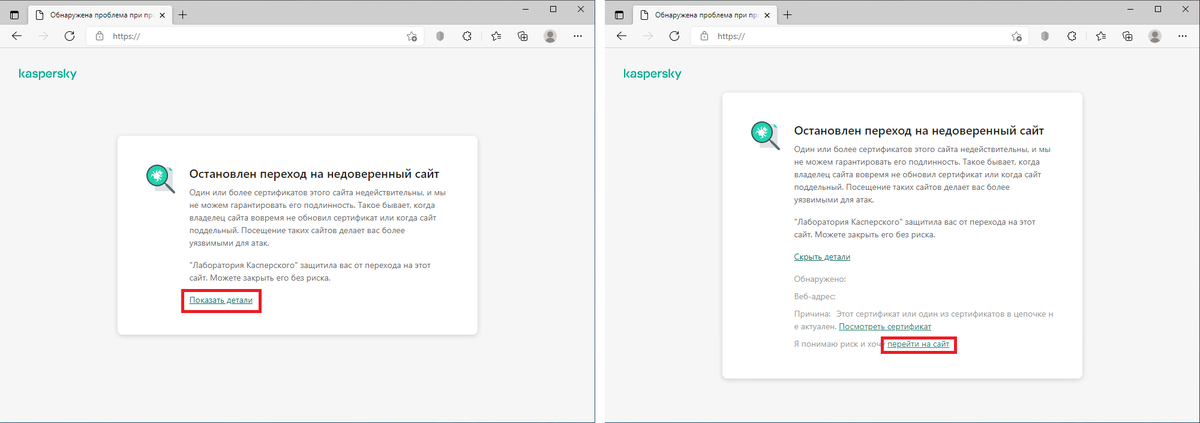Click Kaspersky logo in right window
This screenshot has width=1200, height=423.
click(652, 74)
